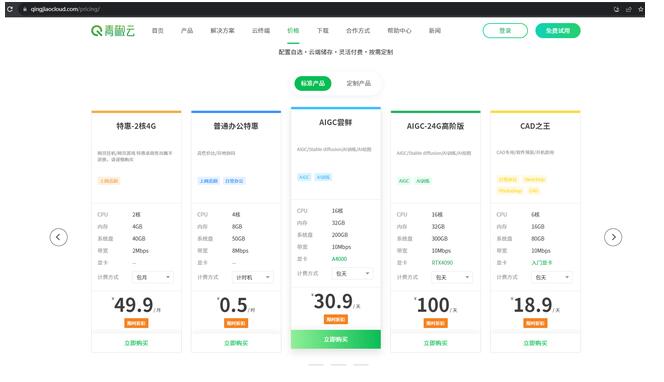Click the green RTX4090 graphics card link

point(442,263)
